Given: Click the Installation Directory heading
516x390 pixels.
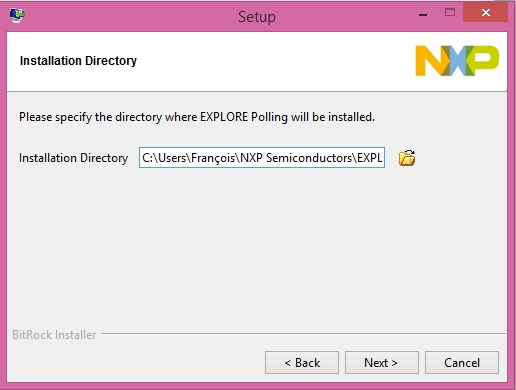Looking at the screenshot, I should tap(78, 61).
